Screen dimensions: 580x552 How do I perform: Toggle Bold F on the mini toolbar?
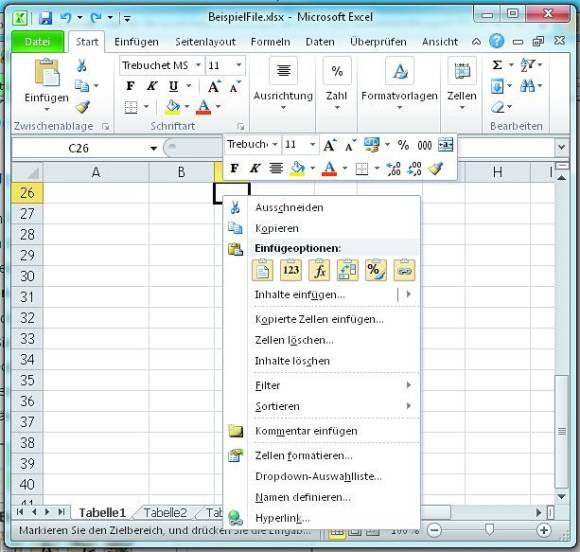pos(234,169)
